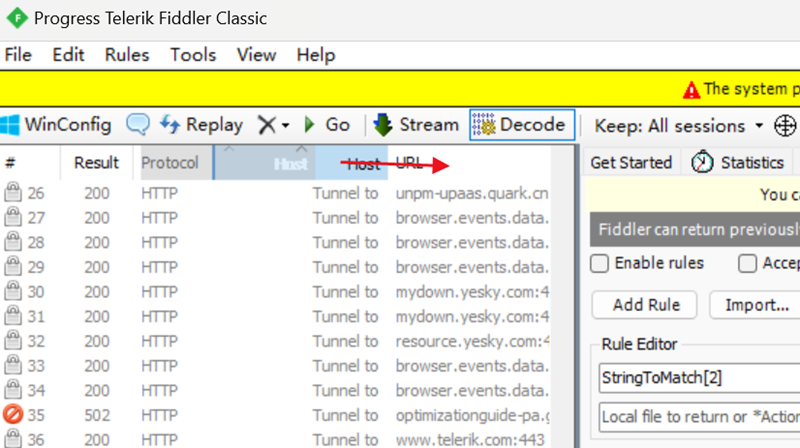Toggle the checkbox next to Accep
Screen dimensions: 800x448
click(747, 264)
